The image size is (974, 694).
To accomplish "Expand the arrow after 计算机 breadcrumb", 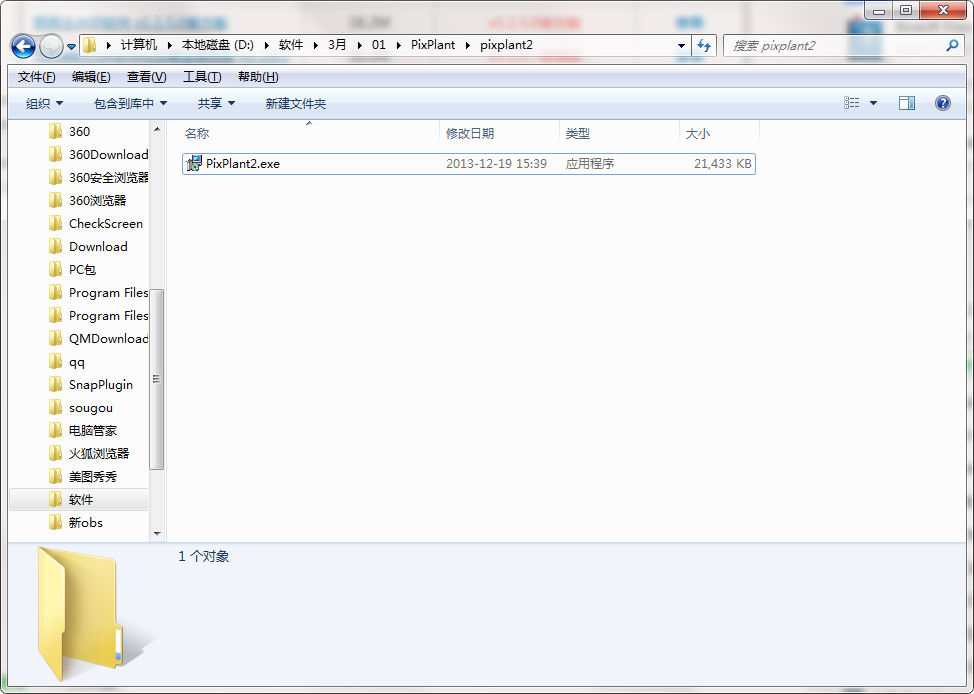I will pos(170,45).
